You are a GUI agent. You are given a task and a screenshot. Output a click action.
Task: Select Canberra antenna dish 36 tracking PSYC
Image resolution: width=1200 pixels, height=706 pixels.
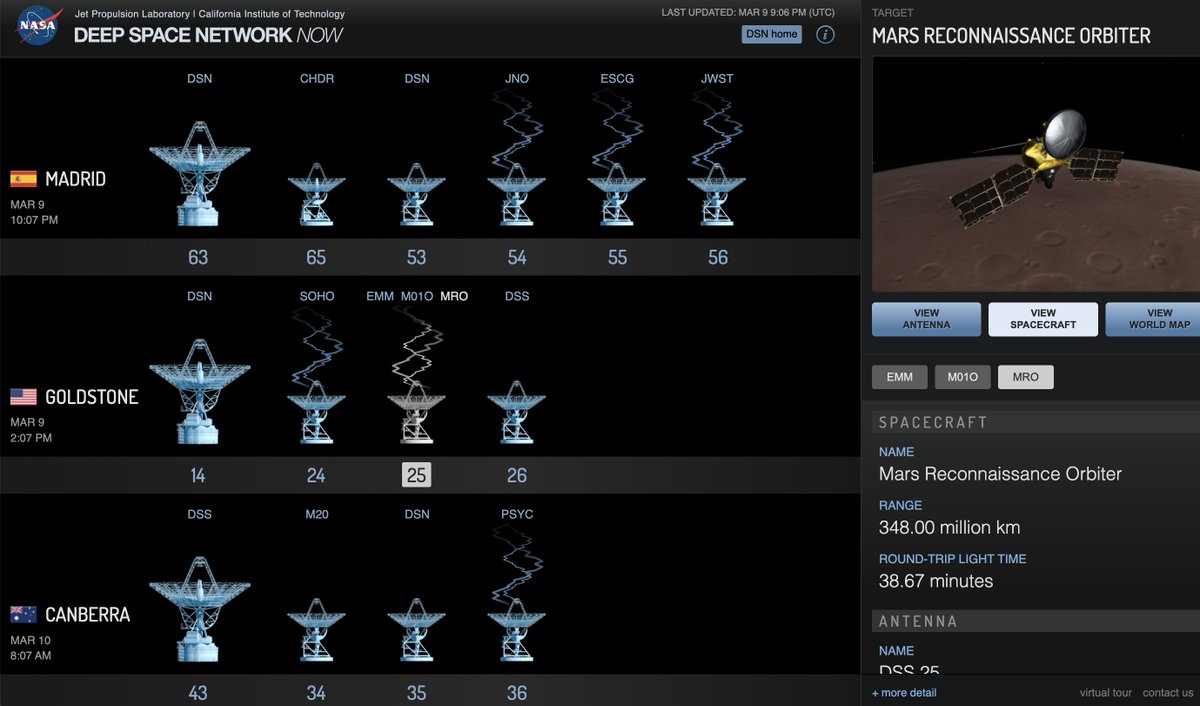point(516,630)
